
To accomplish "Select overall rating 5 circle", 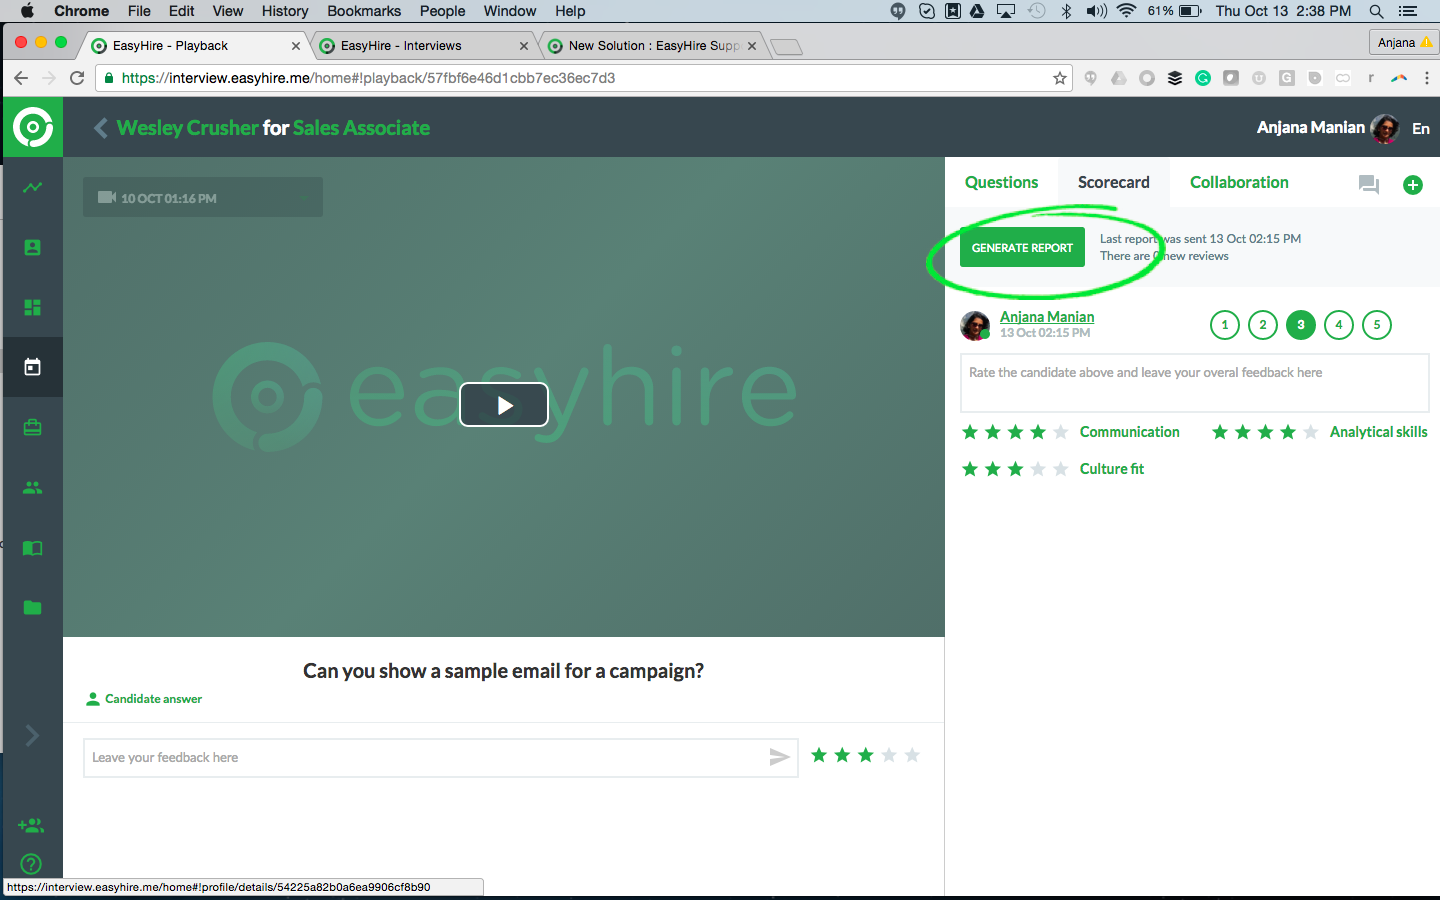I will [x=1377, y=325].
